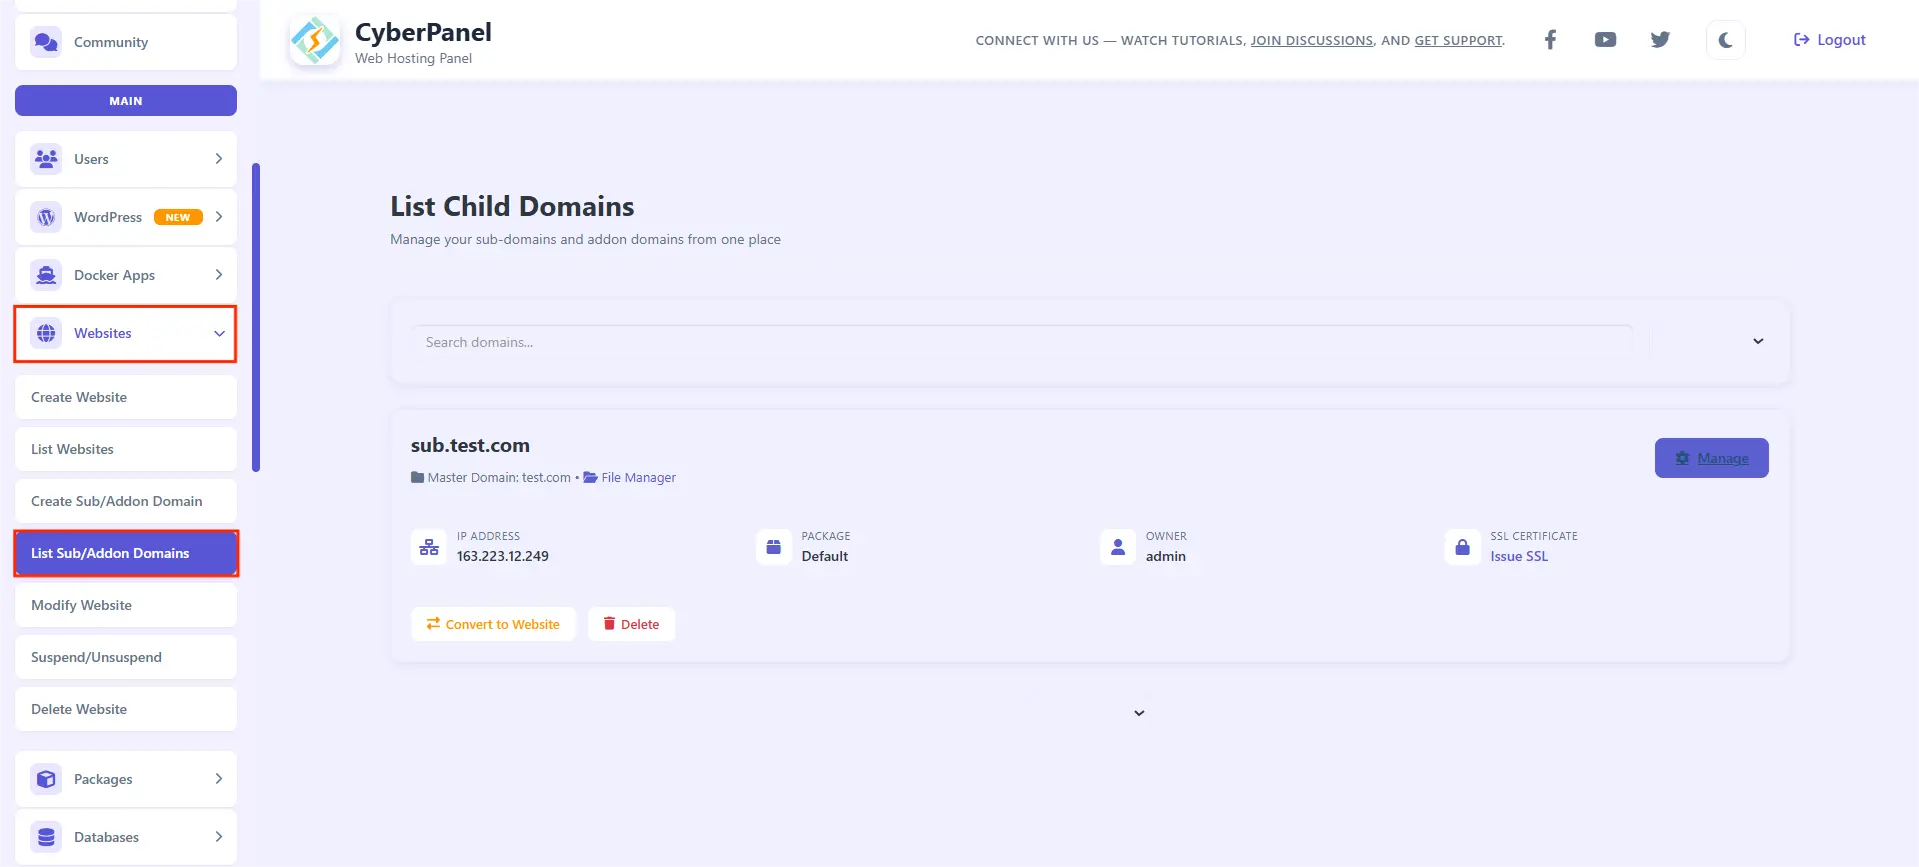This screenshot has height=867, width=1919.
Task: Focus the Search domains field
Action: tap(1021, 342)
